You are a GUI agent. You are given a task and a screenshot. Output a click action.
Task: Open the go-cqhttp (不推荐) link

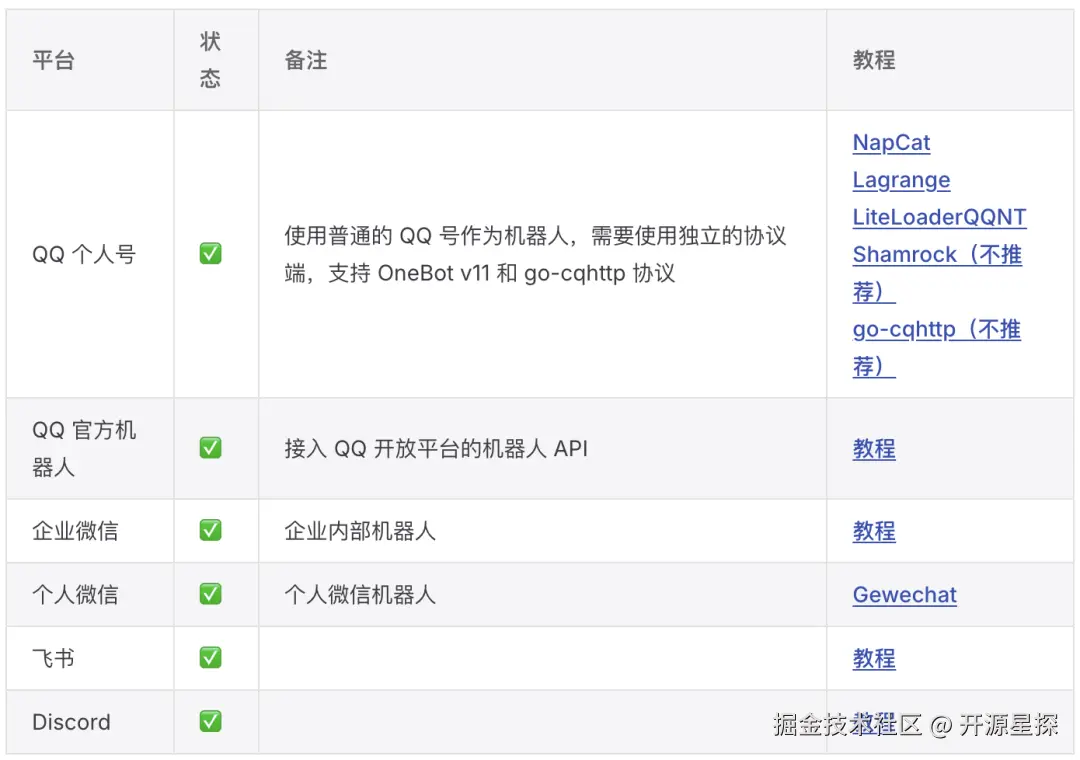[937, 347]
